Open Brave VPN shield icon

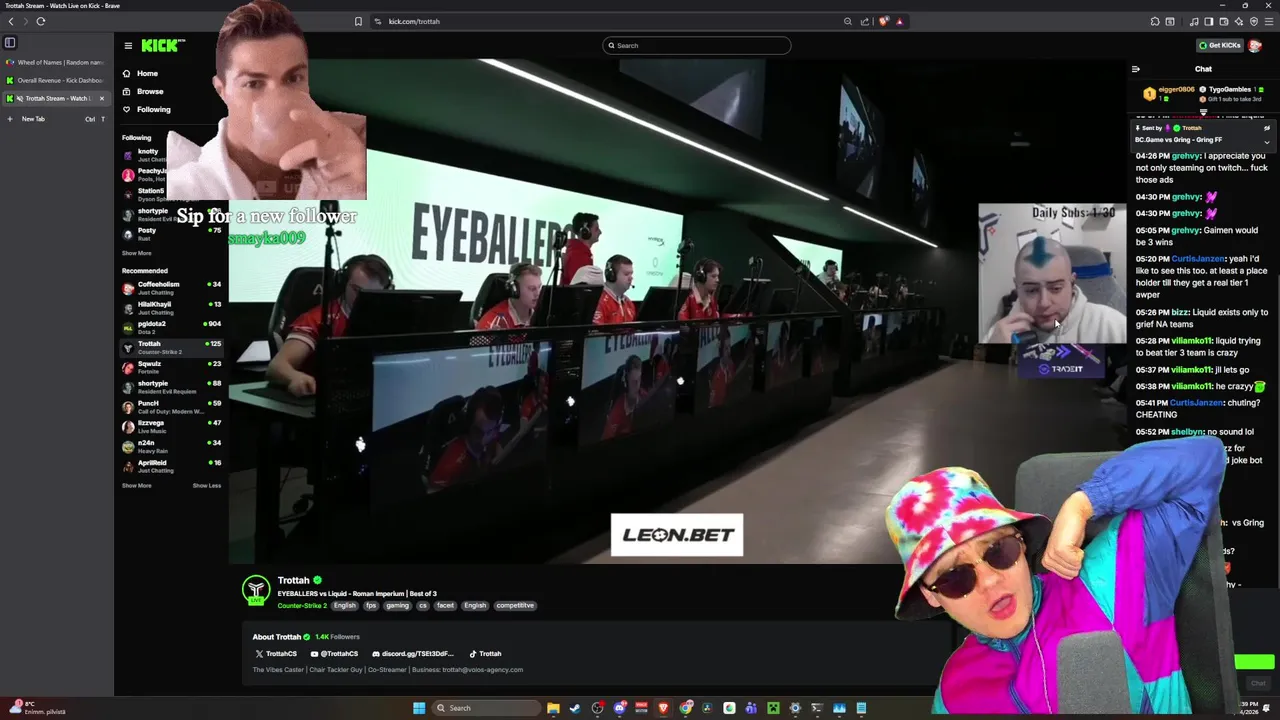(1254, 21)
